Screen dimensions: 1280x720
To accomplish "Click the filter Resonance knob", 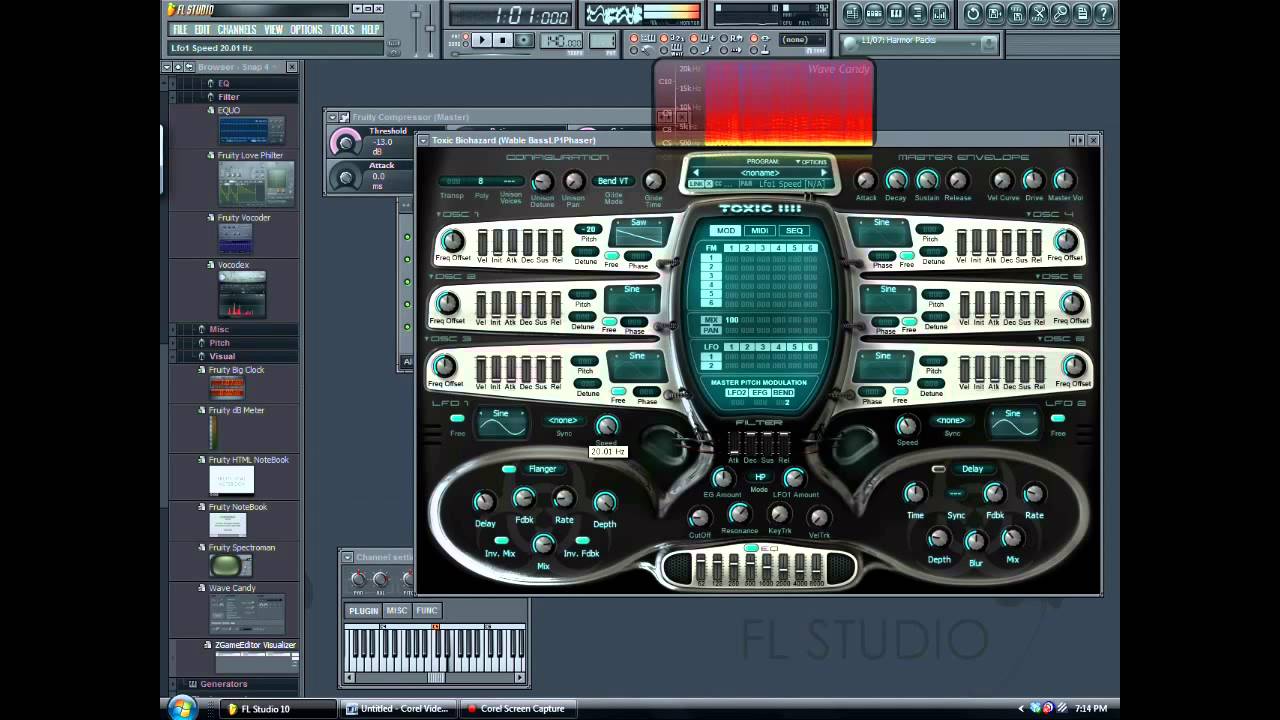I will 739,514.
